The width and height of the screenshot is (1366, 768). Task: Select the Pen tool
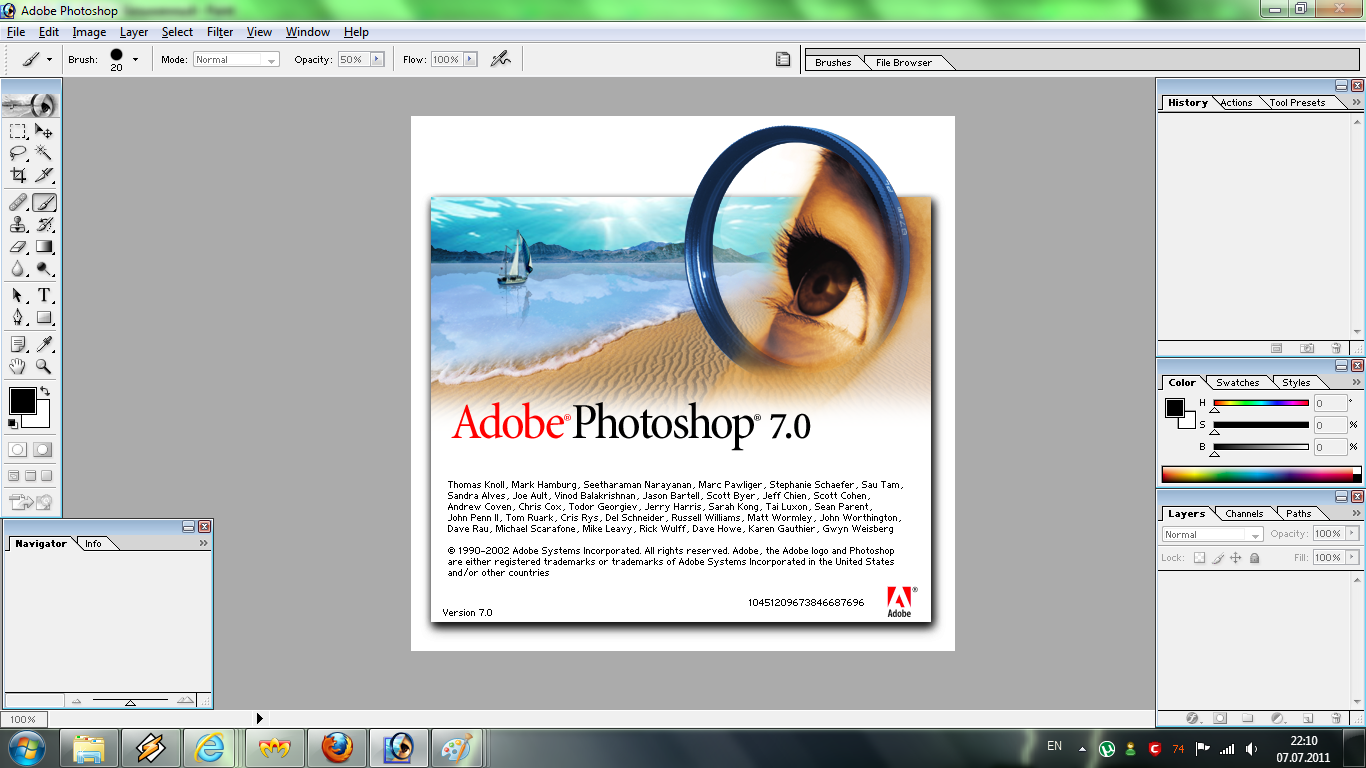tap(18, 317)
